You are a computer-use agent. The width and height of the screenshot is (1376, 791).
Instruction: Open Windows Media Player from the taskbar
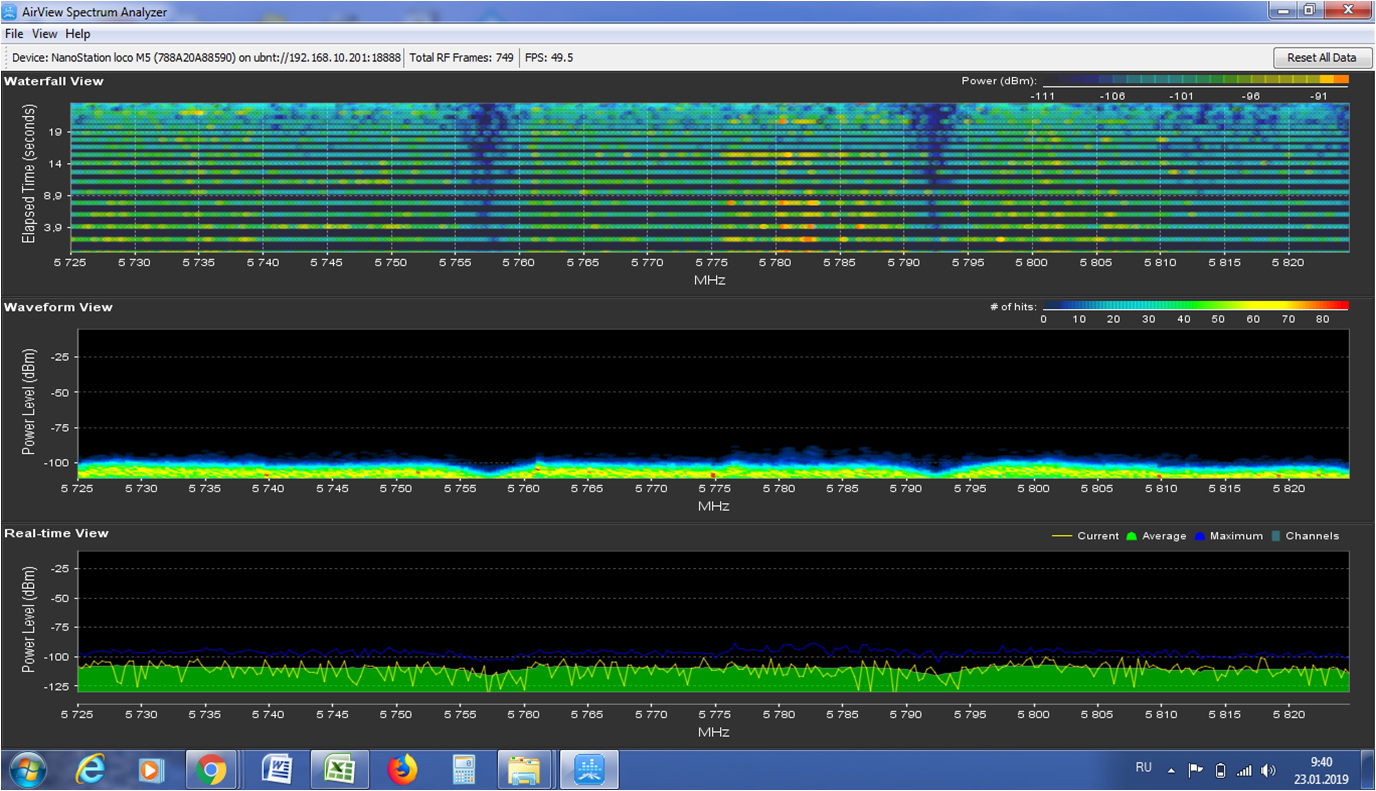[151, 770]
